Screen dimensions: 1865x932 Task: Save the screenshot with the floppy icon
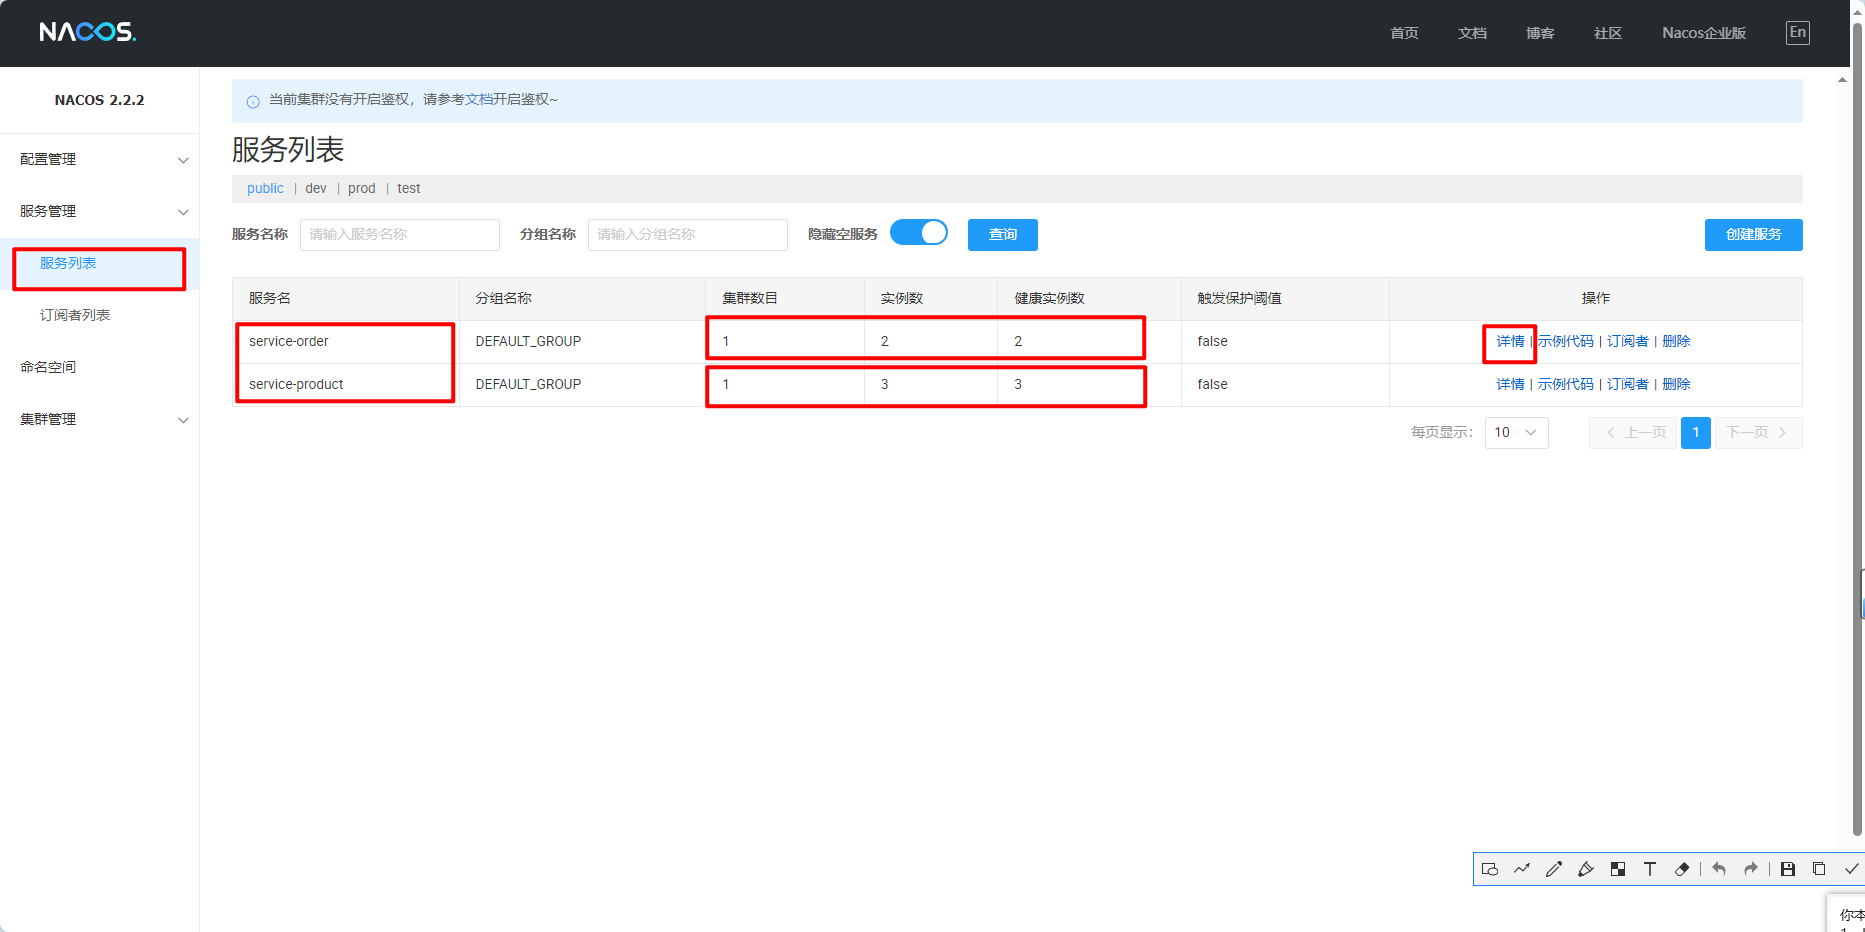coord(1788,869)
